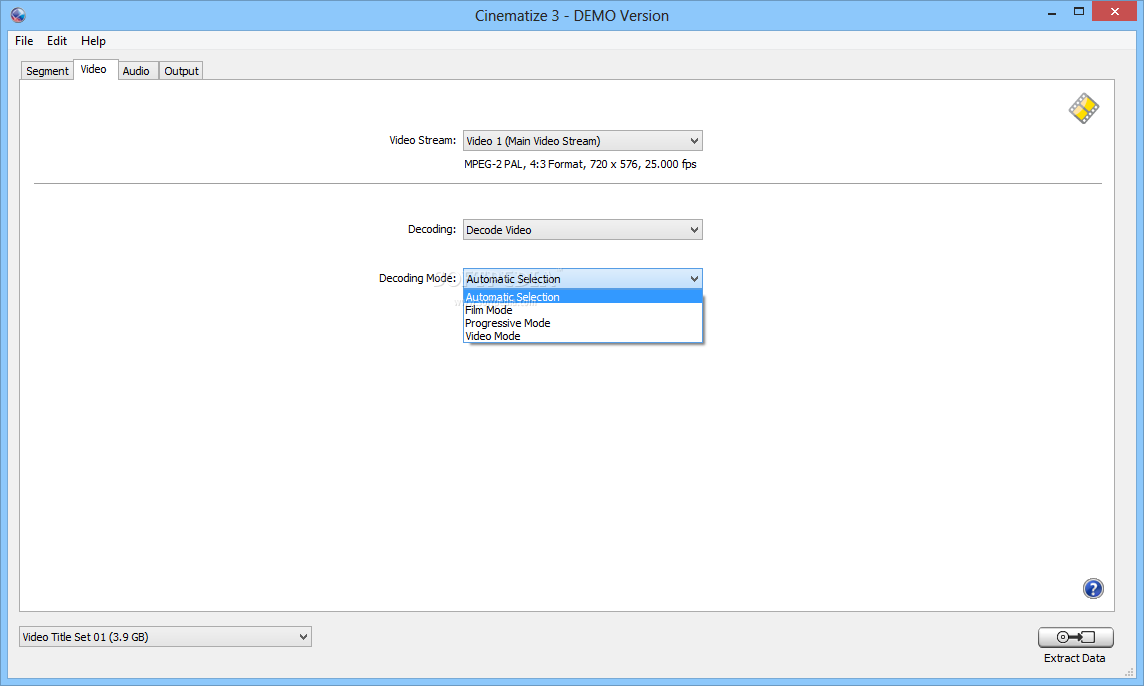Click the Extract Data label

(1075, 658)
